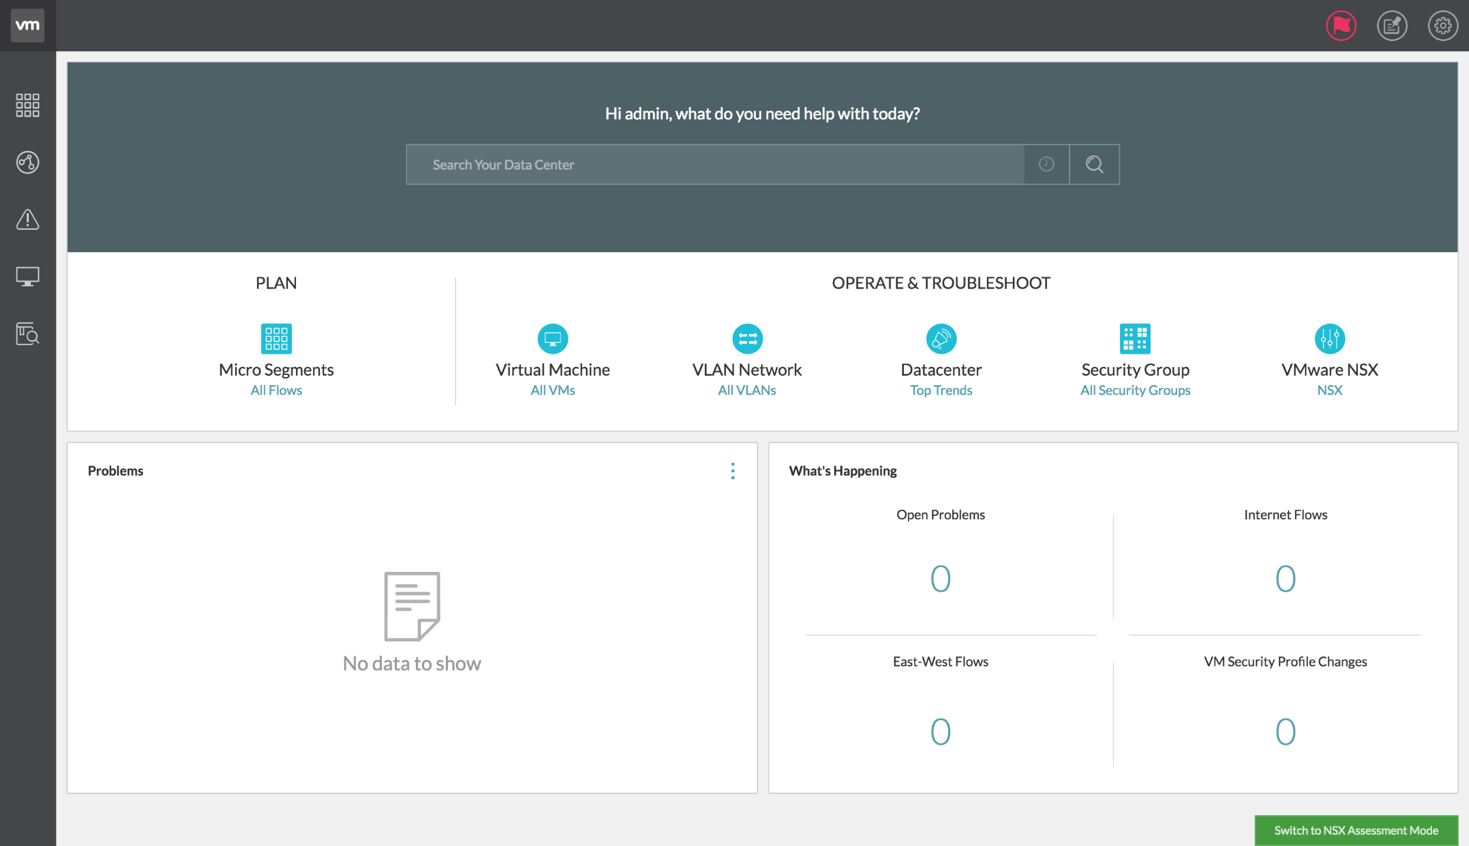The width and height of the screenshot is (1469, 846).
Task: Open the alerts triangle icon in the sidebar
Action: point(27,219)
